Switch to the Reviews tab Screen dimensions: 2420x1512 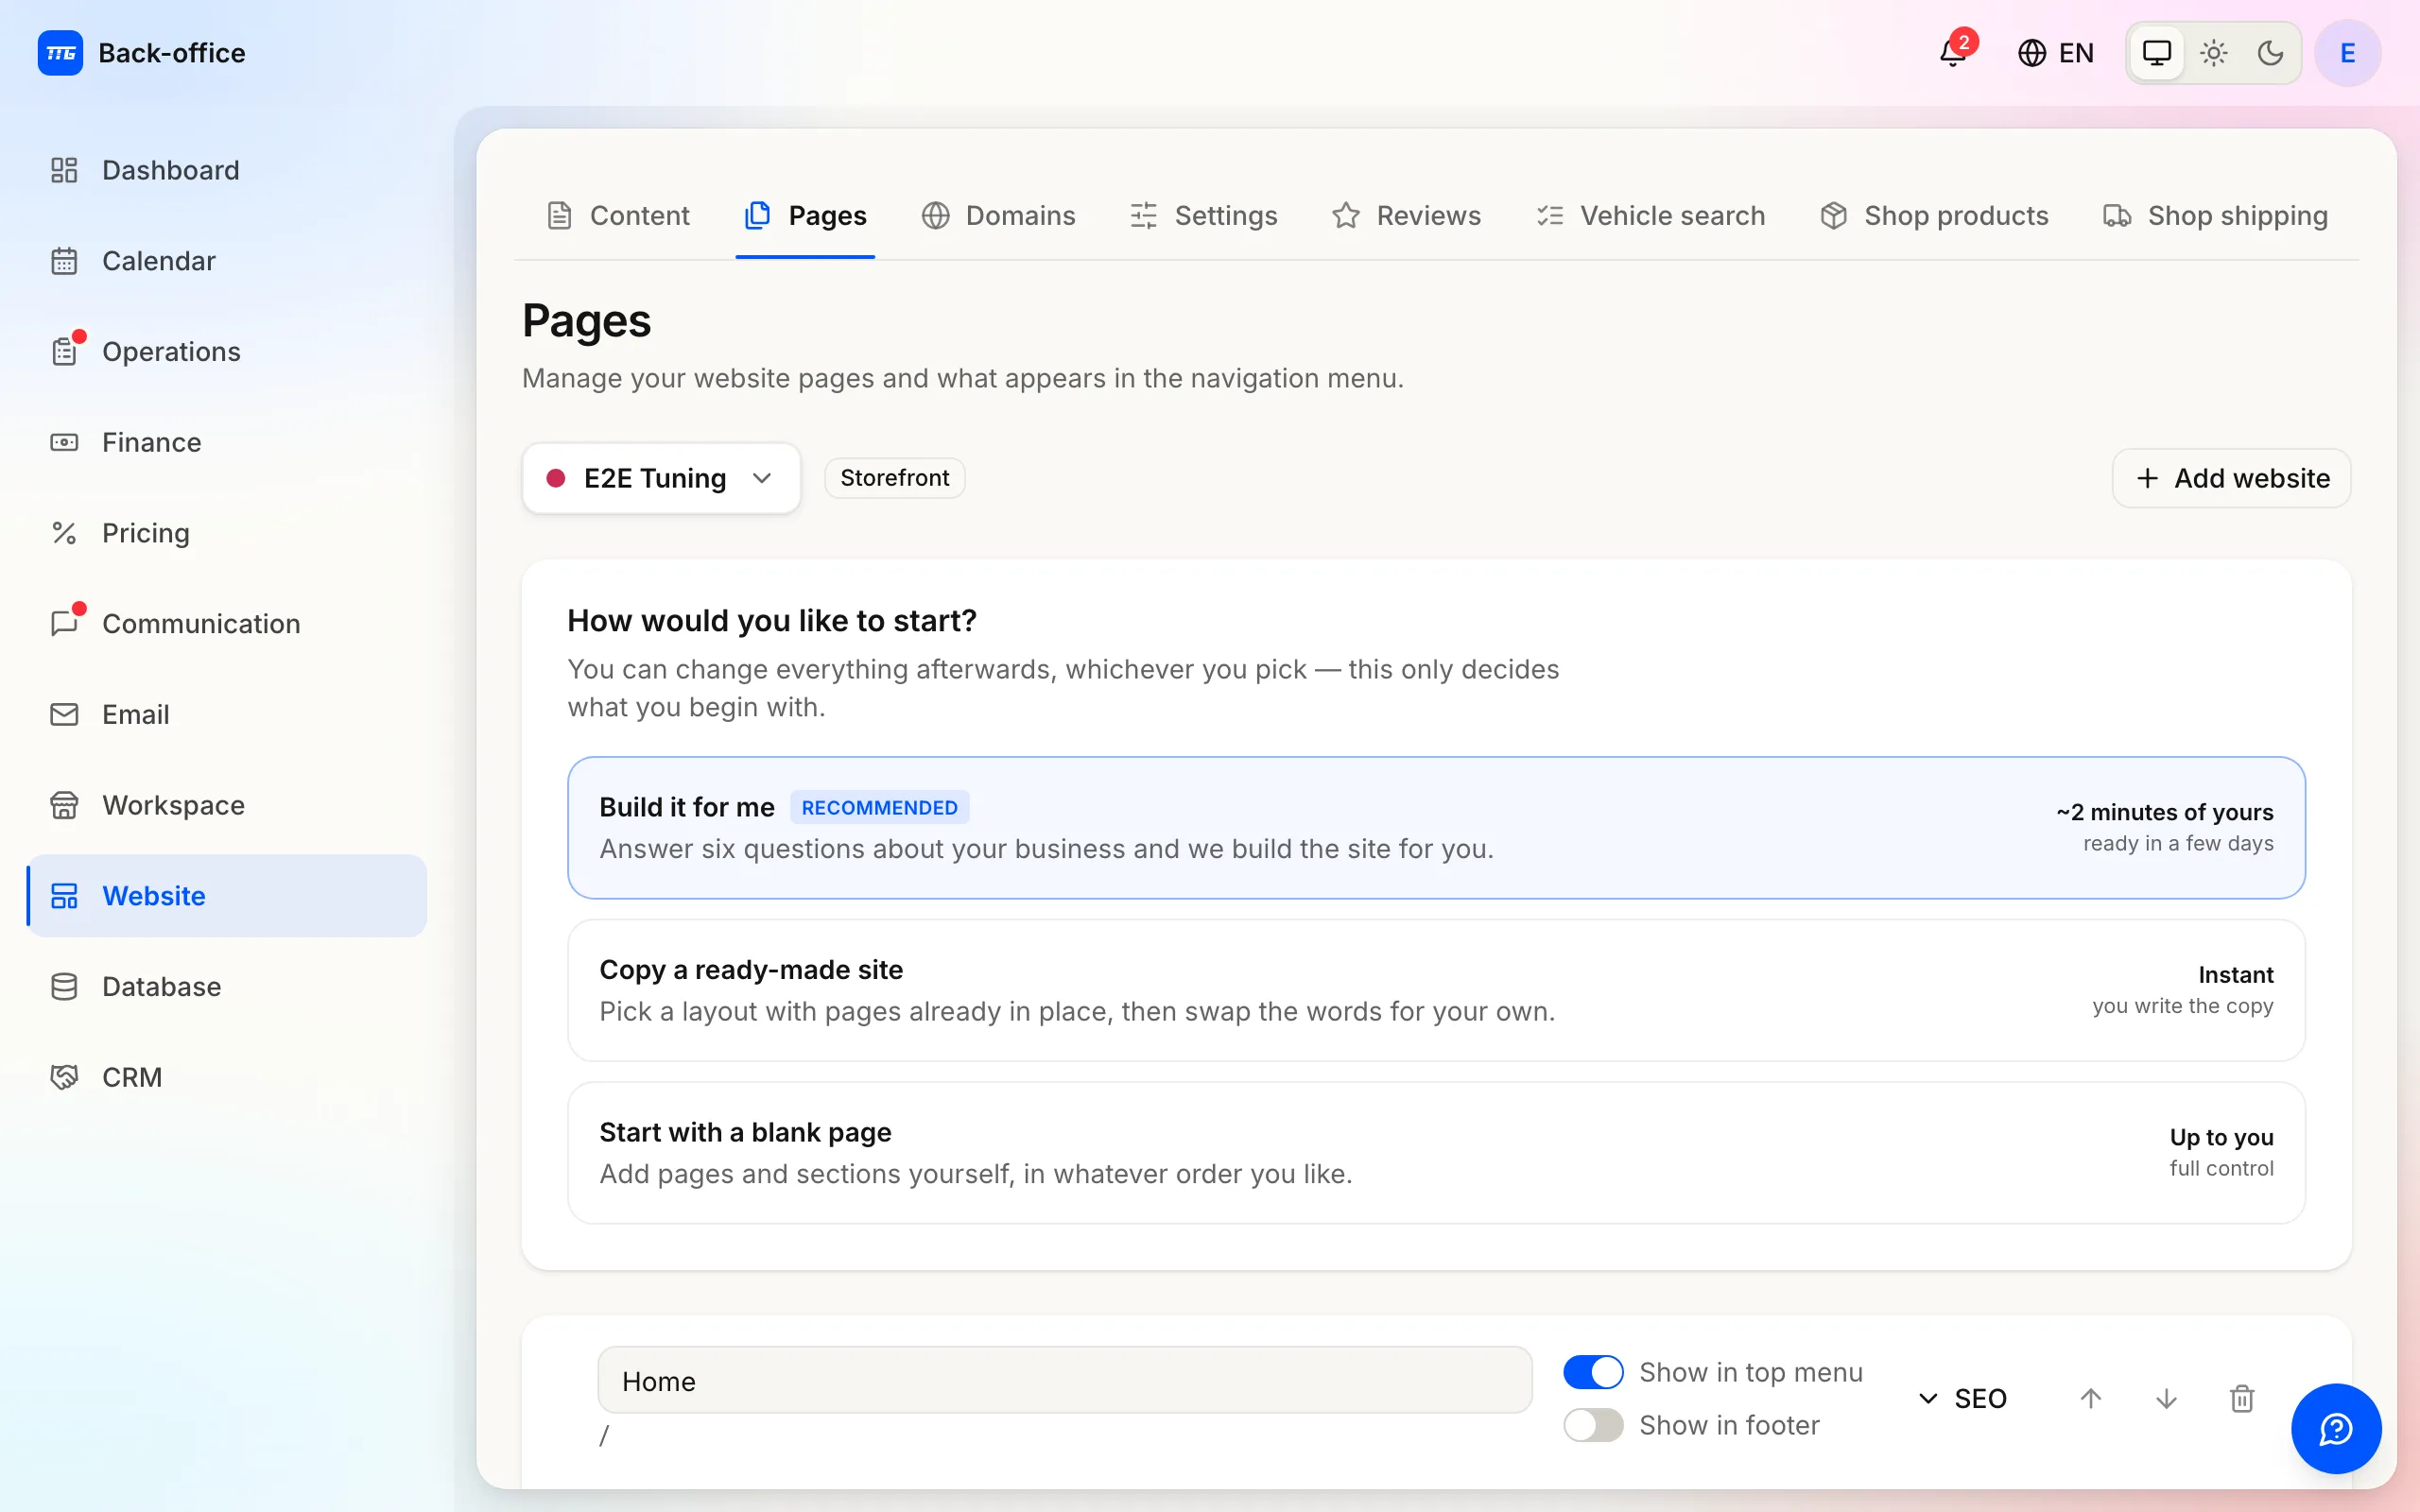click(x=1406, y=215)
